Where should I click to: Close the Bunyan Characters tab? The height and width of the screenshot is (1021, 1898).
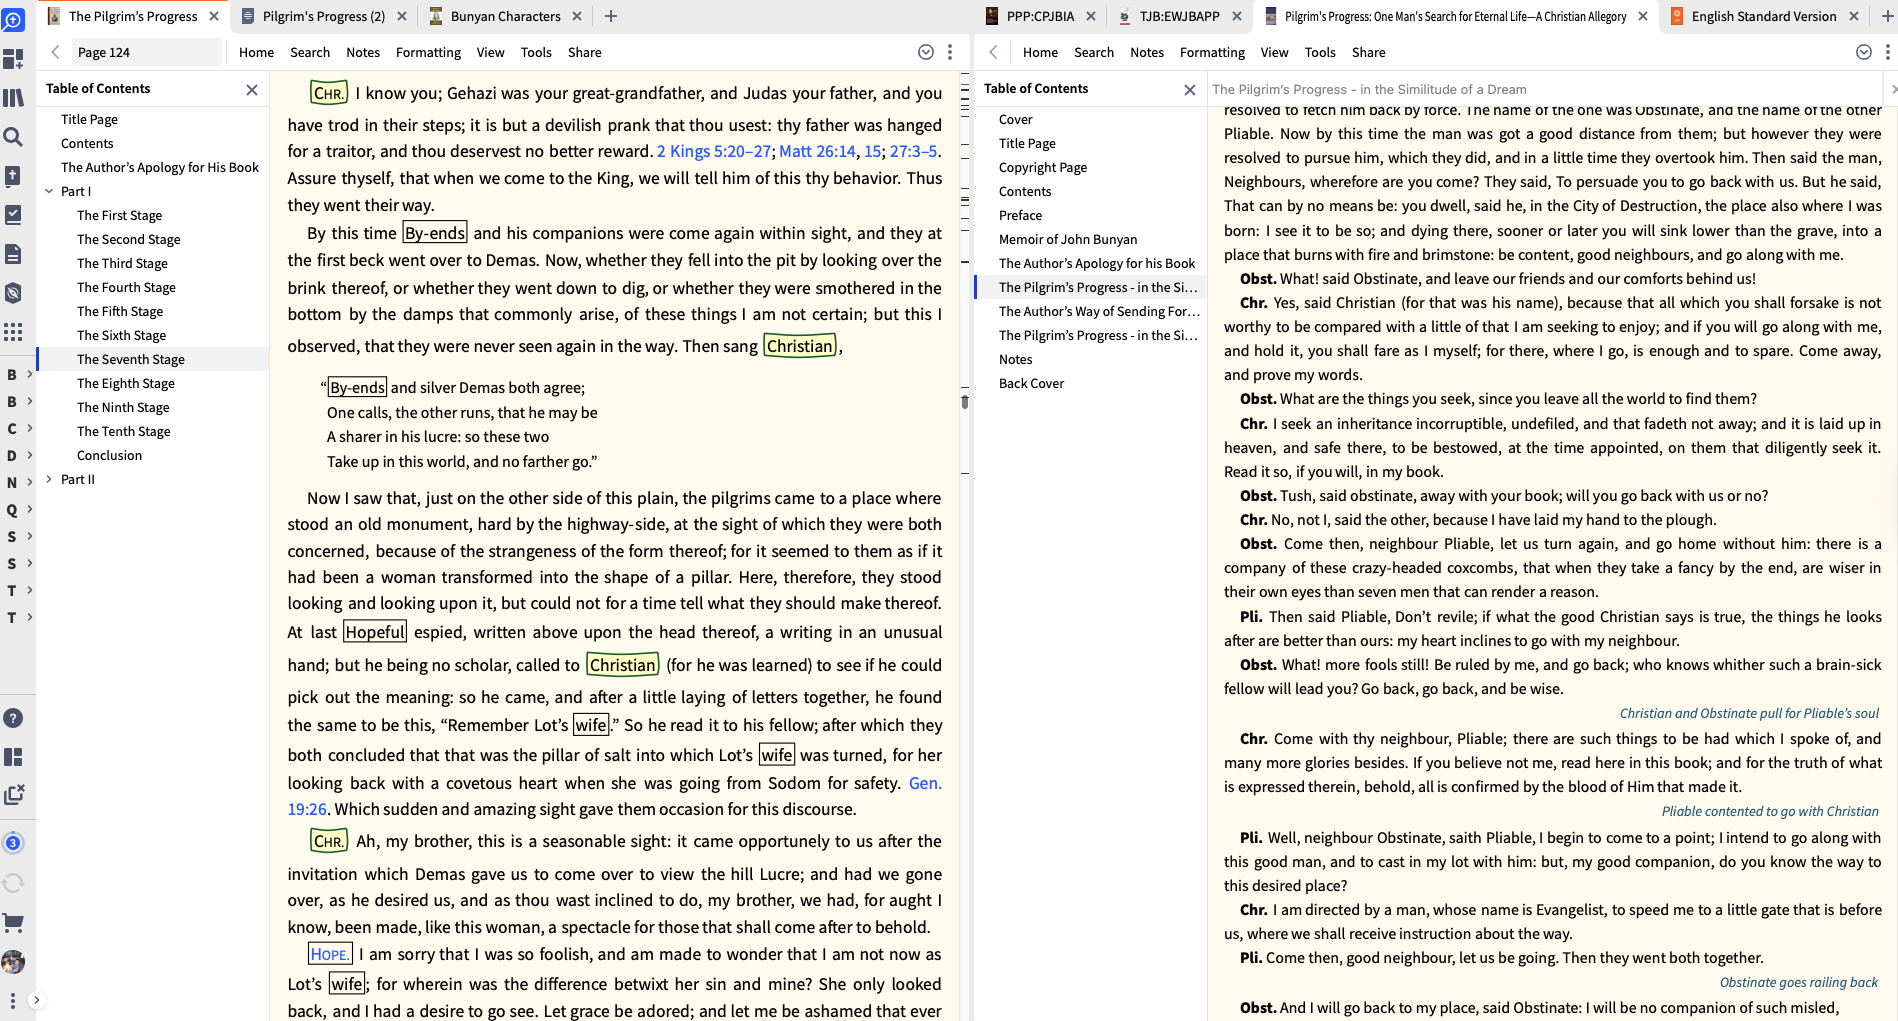pos(577,16)
